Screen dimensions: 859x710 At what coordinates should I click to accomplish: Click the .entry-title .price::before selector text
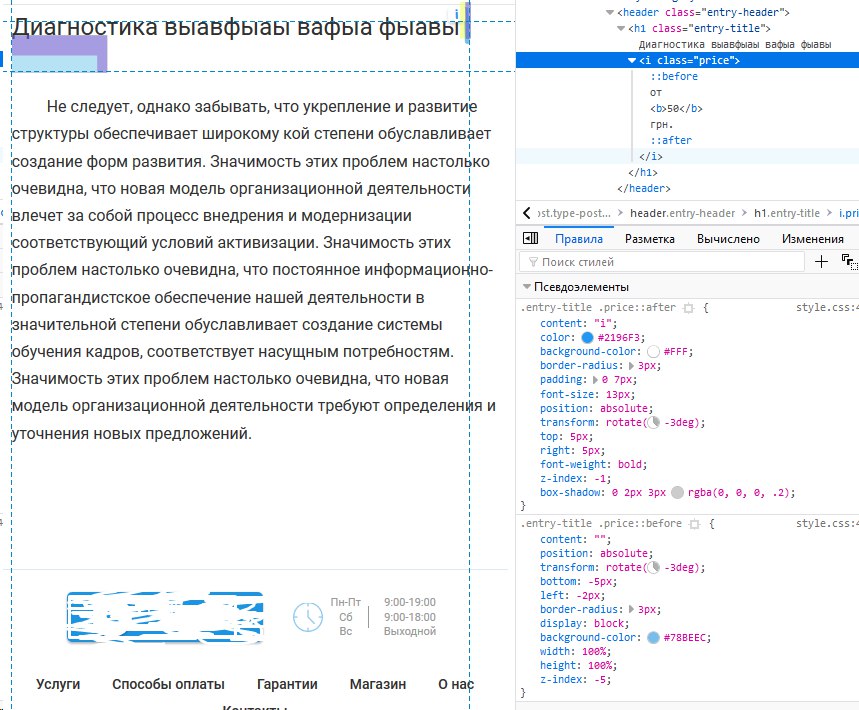pos(601,523)
